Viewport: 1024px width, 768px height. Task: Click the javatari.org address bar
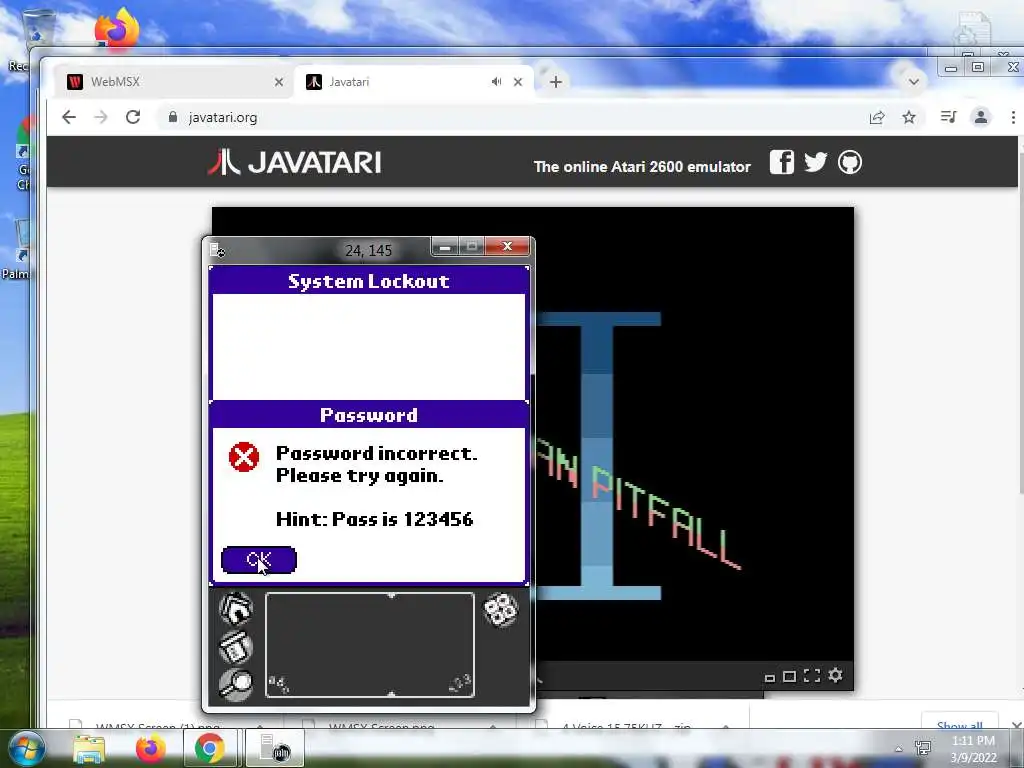(509, 117)
